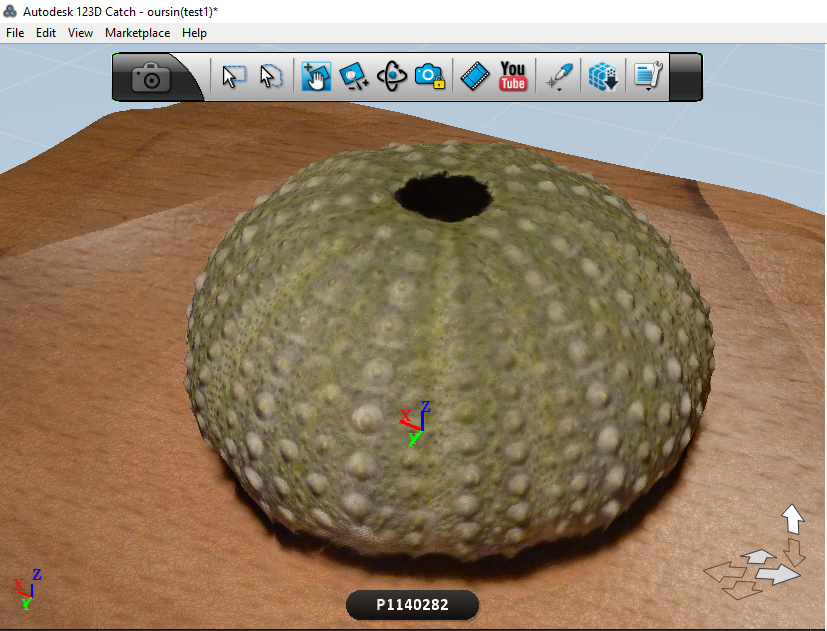Open the display settings dropdown
The height and width of the screenshot is (631, 827).
click(x=648, y=77)
